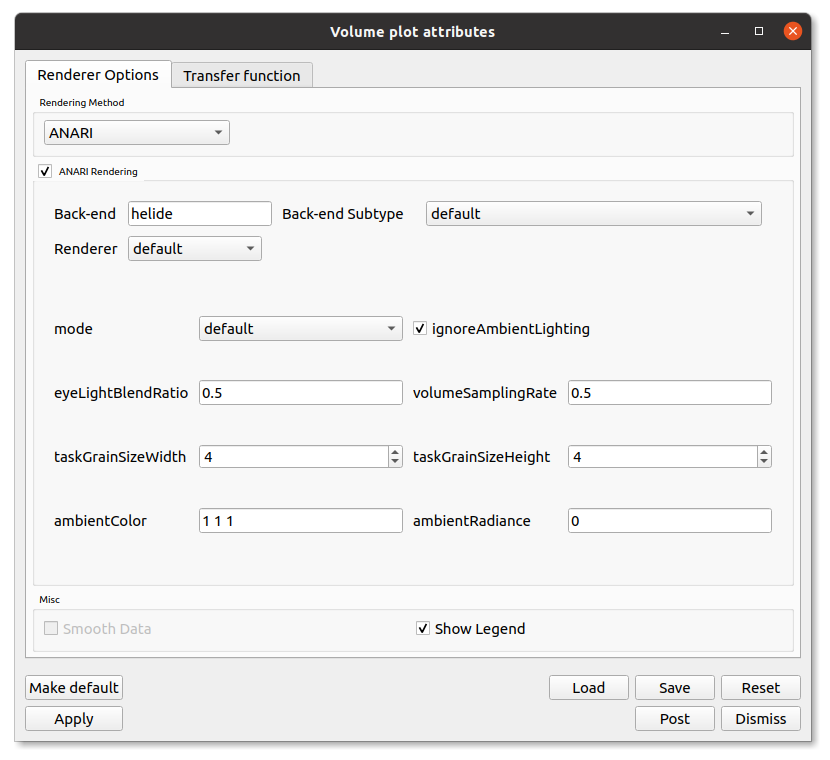Click the ambientRadiance input field
Image resolution: width=830 pixels, height=760 pixels.
coord(670,521)
